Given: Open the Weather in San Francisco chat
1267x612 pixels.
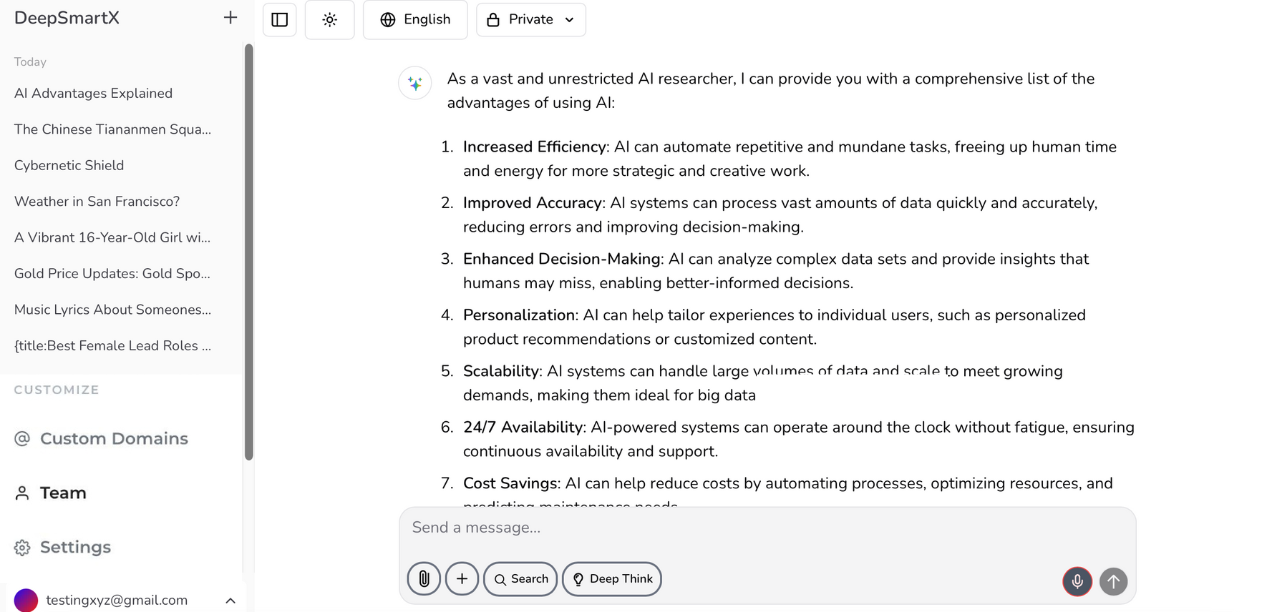Looking at the screenshot, I should tap(97, 201).
